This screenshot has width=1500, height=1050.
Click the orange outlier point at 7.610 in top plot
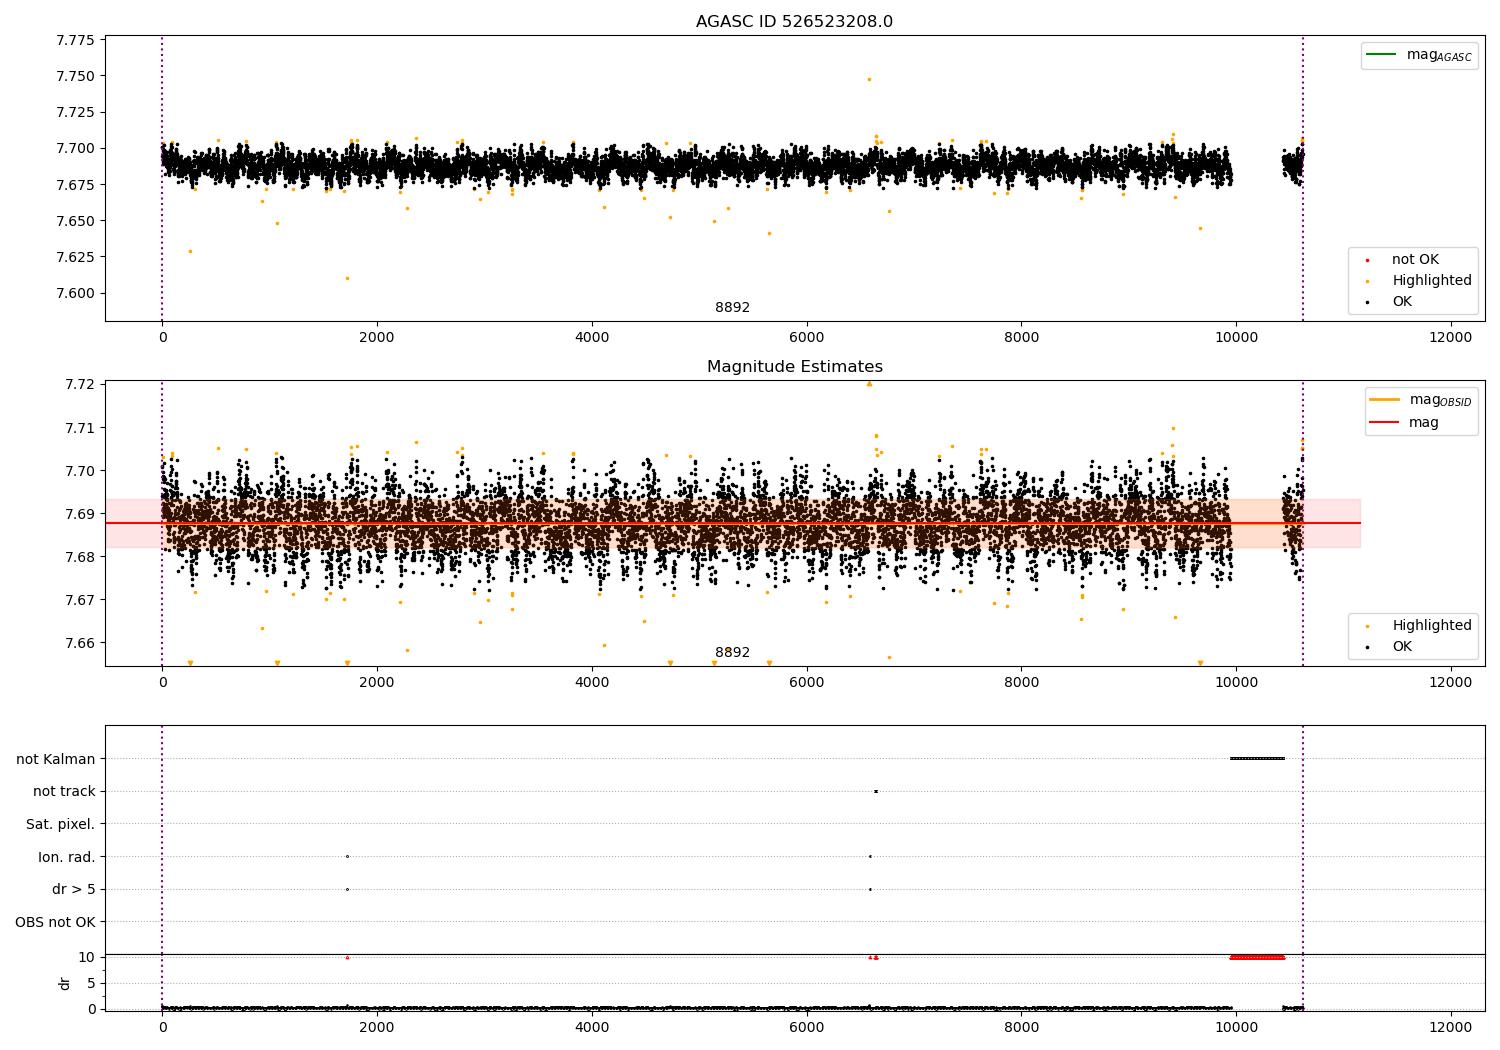point(347,278)
